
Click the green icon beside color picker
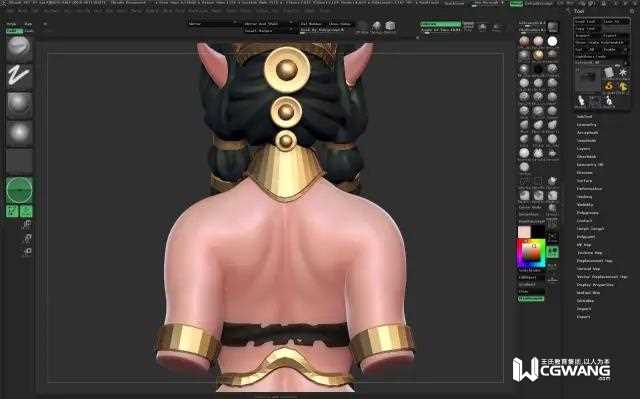[553, 252]
